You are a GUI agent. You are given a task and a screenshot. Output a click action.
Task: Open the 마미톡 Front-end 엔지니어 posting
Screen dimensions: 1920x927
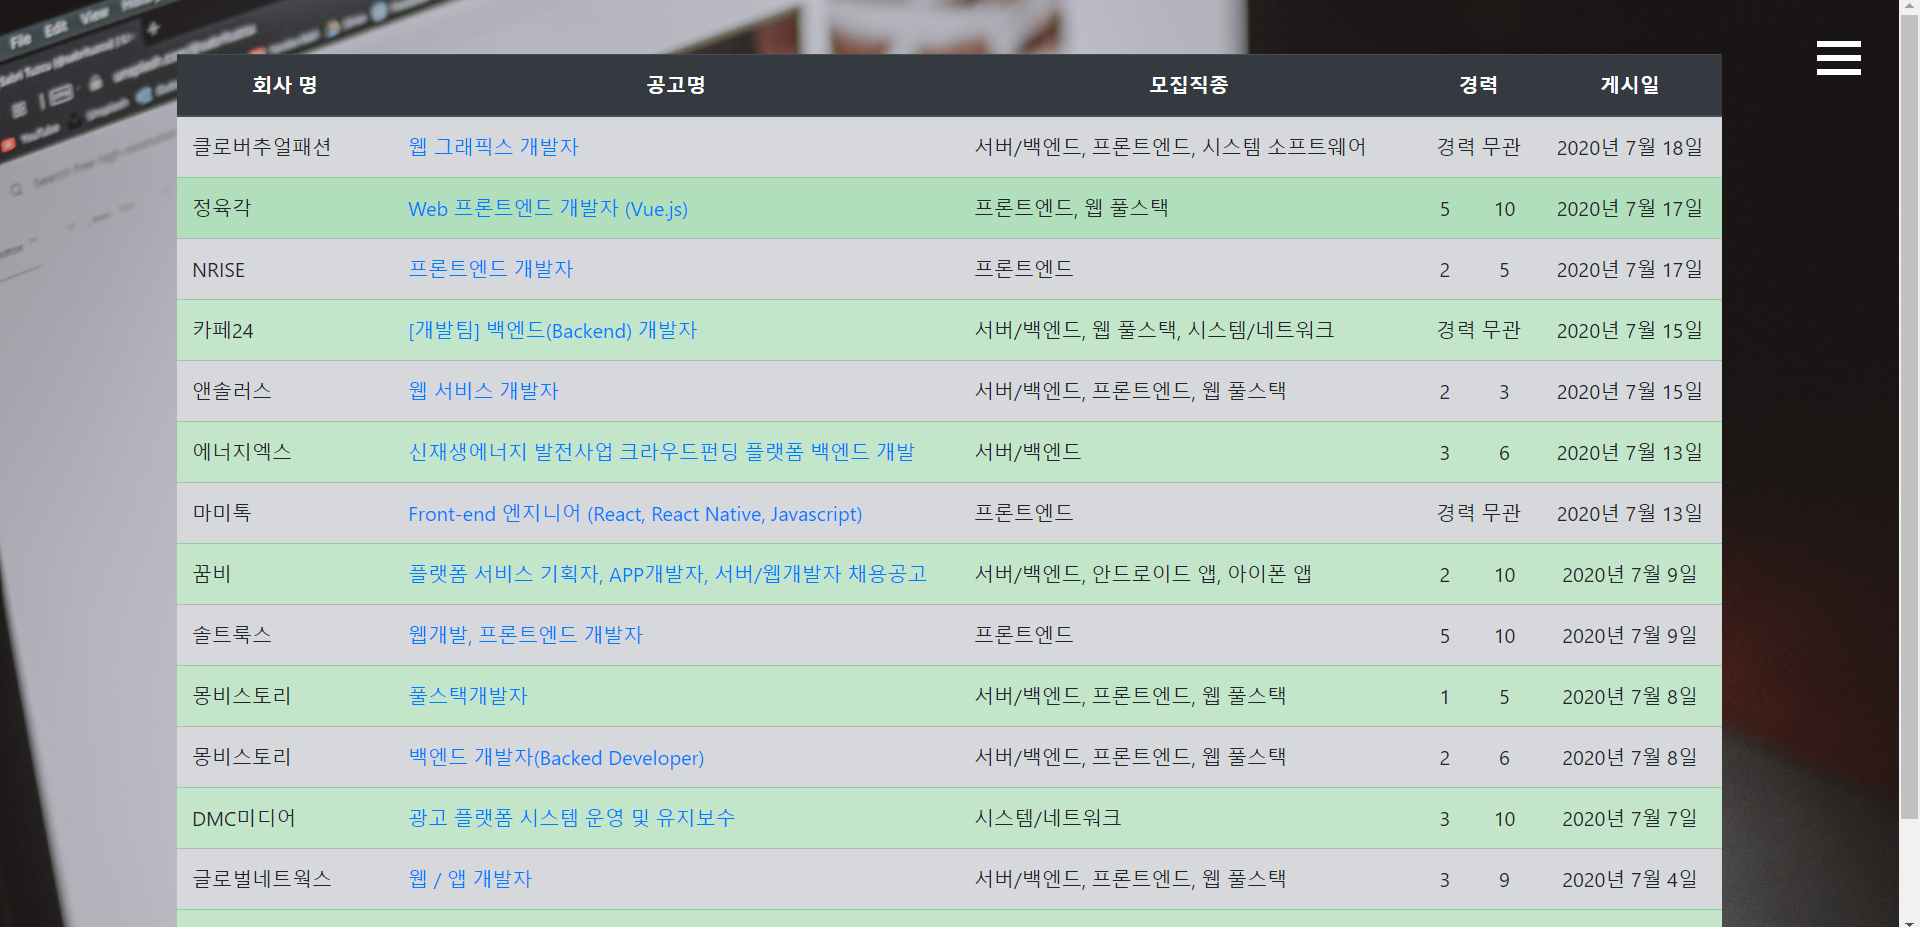tap(635, 513)
